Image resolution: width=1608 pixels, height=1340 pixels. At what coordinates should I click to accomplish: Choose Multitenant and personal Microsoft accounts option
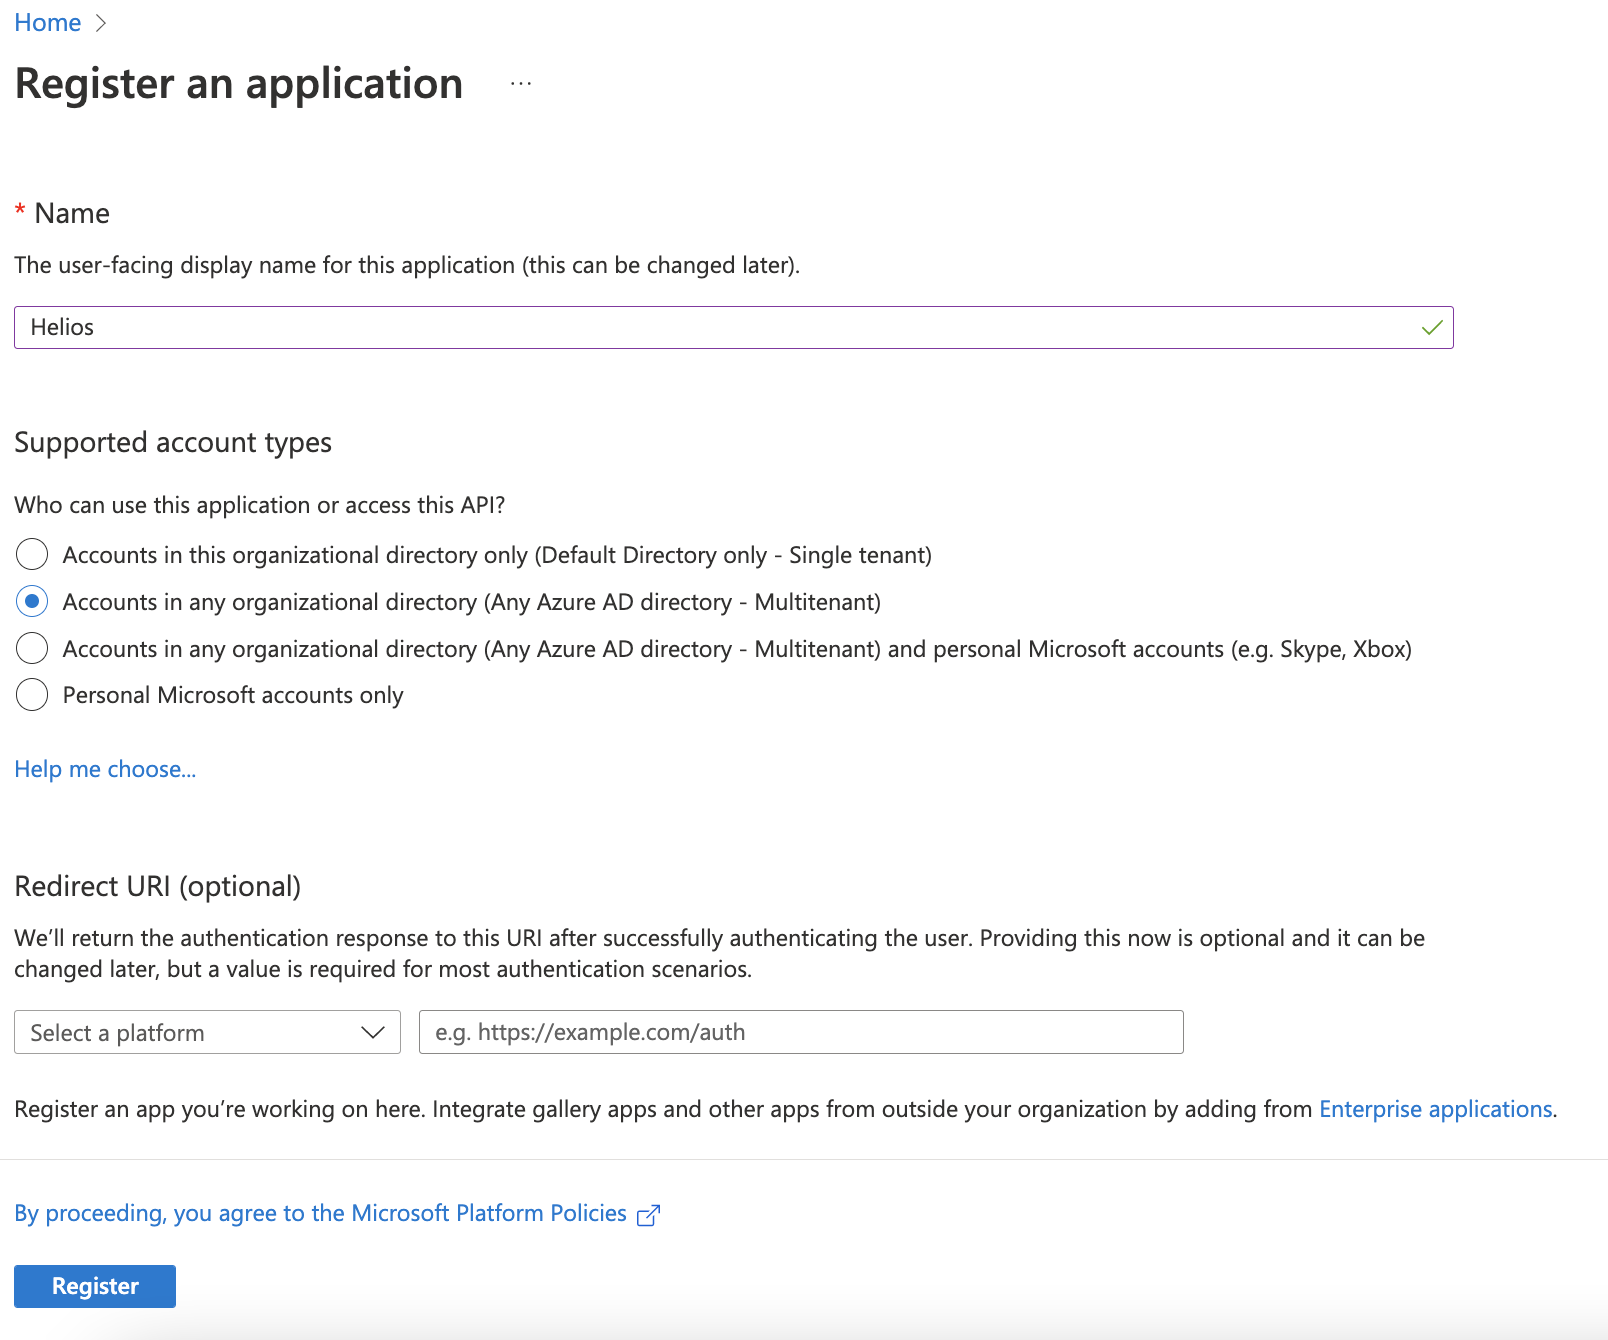pos(32,648)
